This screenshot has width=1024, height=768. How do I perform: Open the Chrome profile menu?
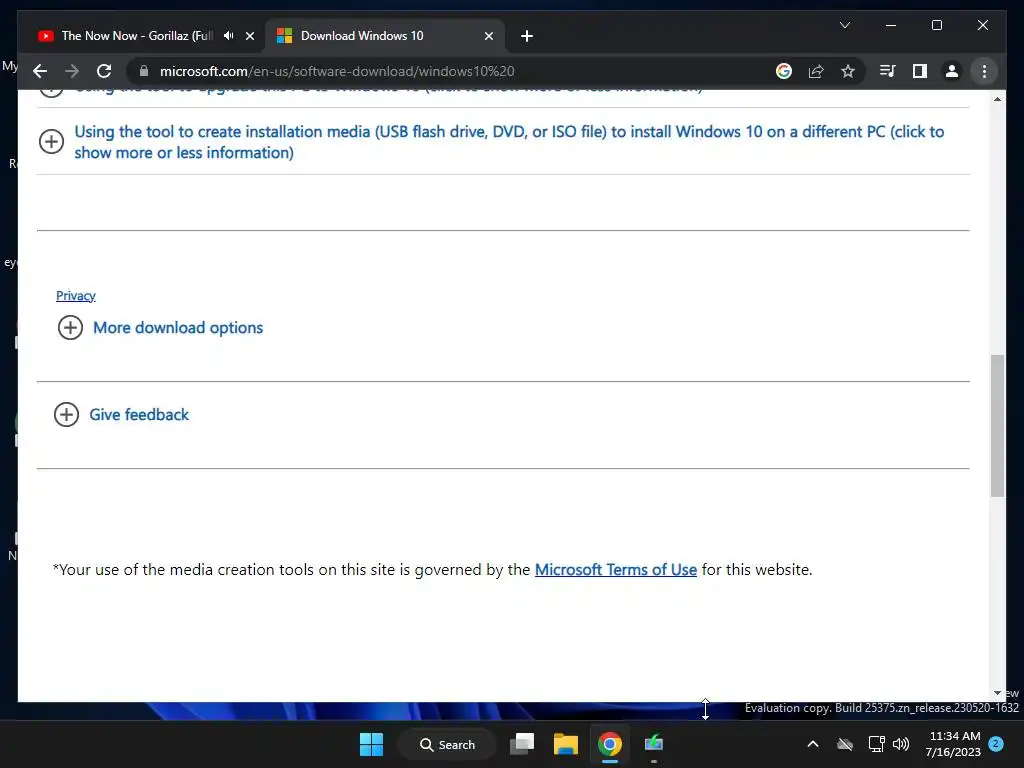tap(952, 71)
